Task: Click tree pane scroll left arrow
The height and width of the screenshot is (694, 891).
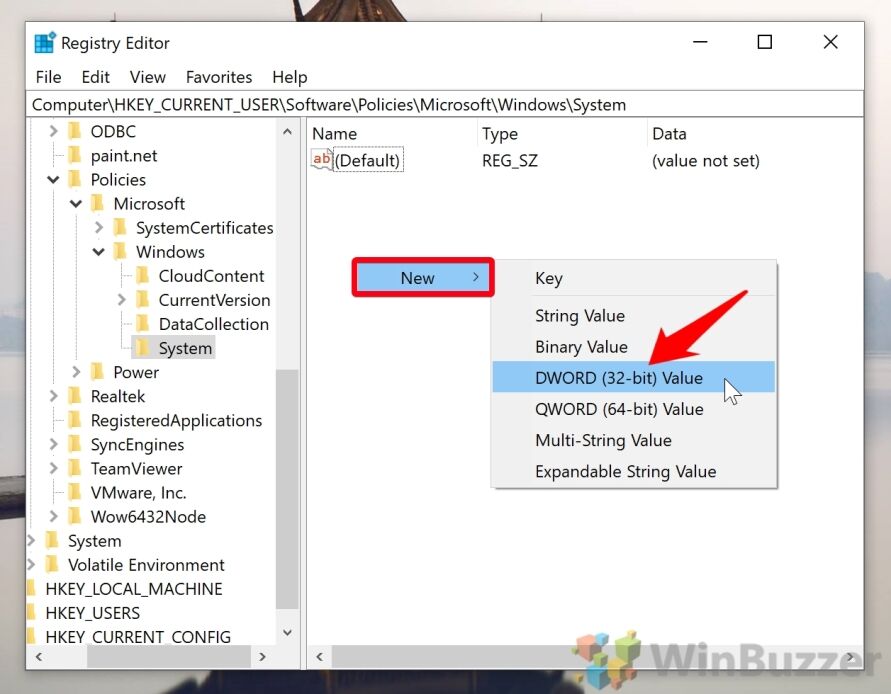Action: click(x=39, y=656)
